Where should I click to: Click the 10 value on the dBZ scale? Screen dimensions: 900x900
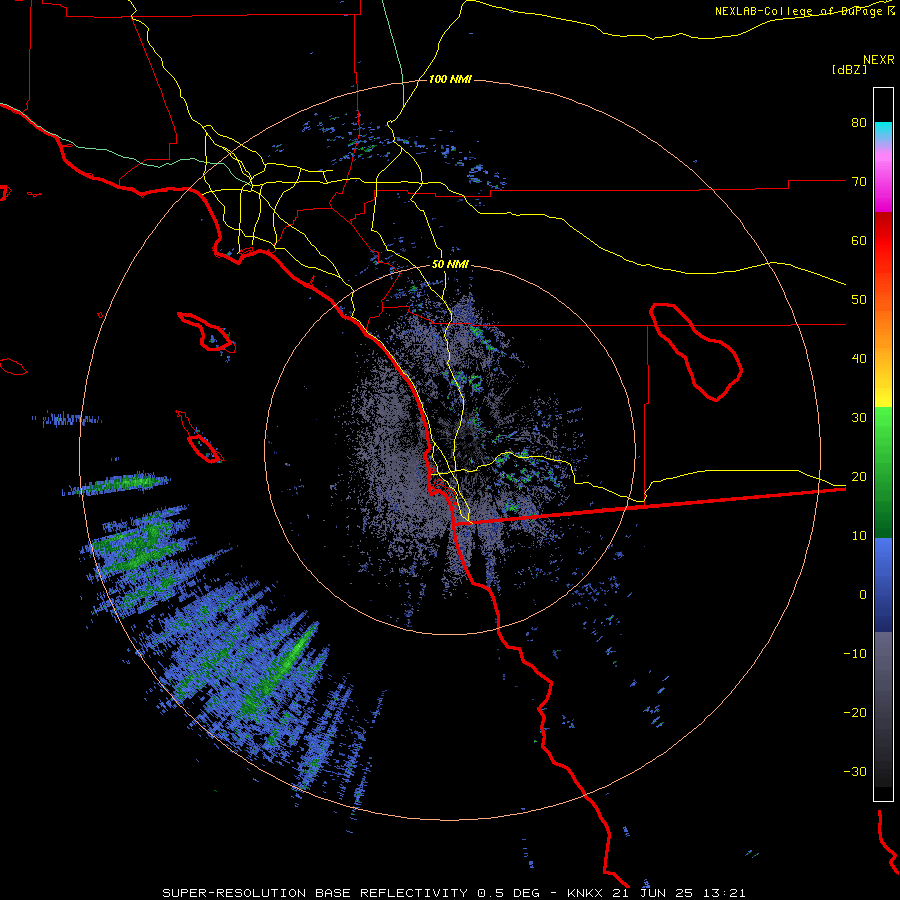click(x=859, y=536)
